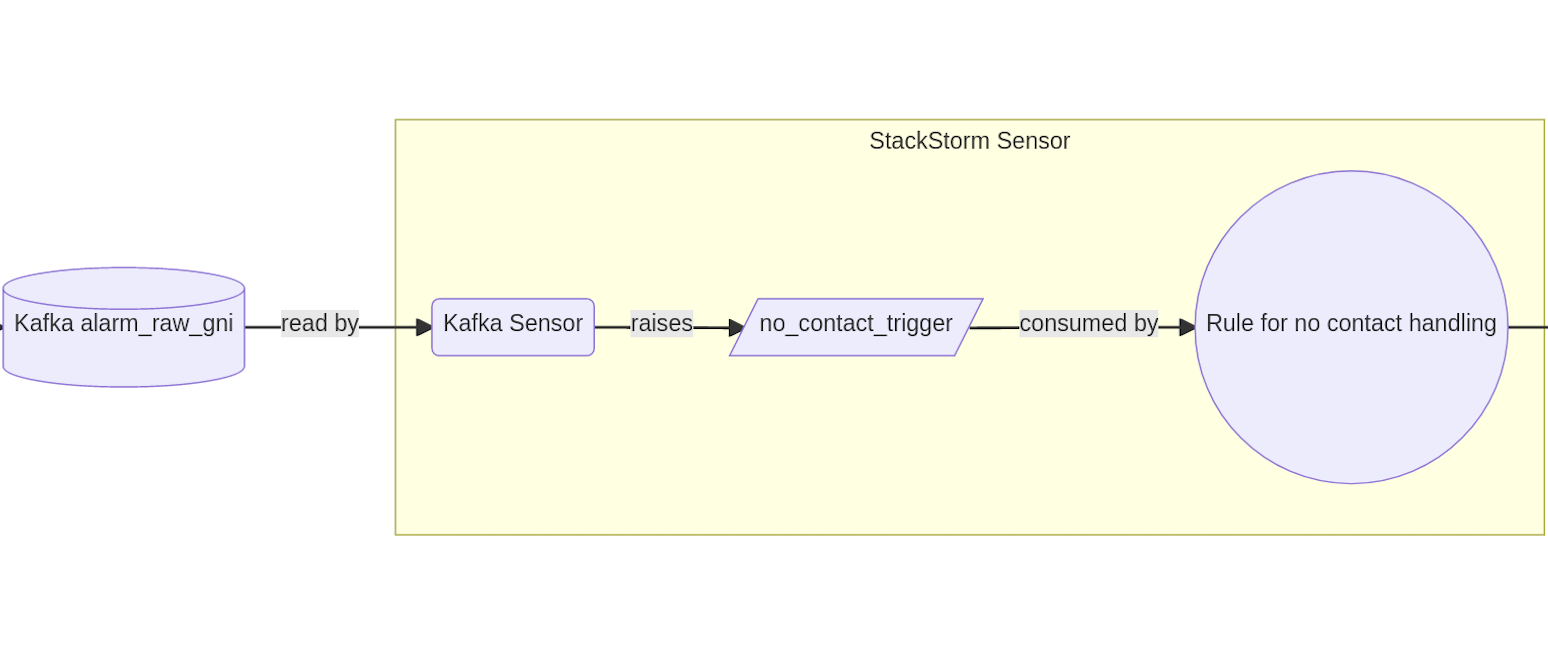Click the line between no_contact_trigger and "consumed by"
Screen dimensions: 1548x668
click(995, 327)
